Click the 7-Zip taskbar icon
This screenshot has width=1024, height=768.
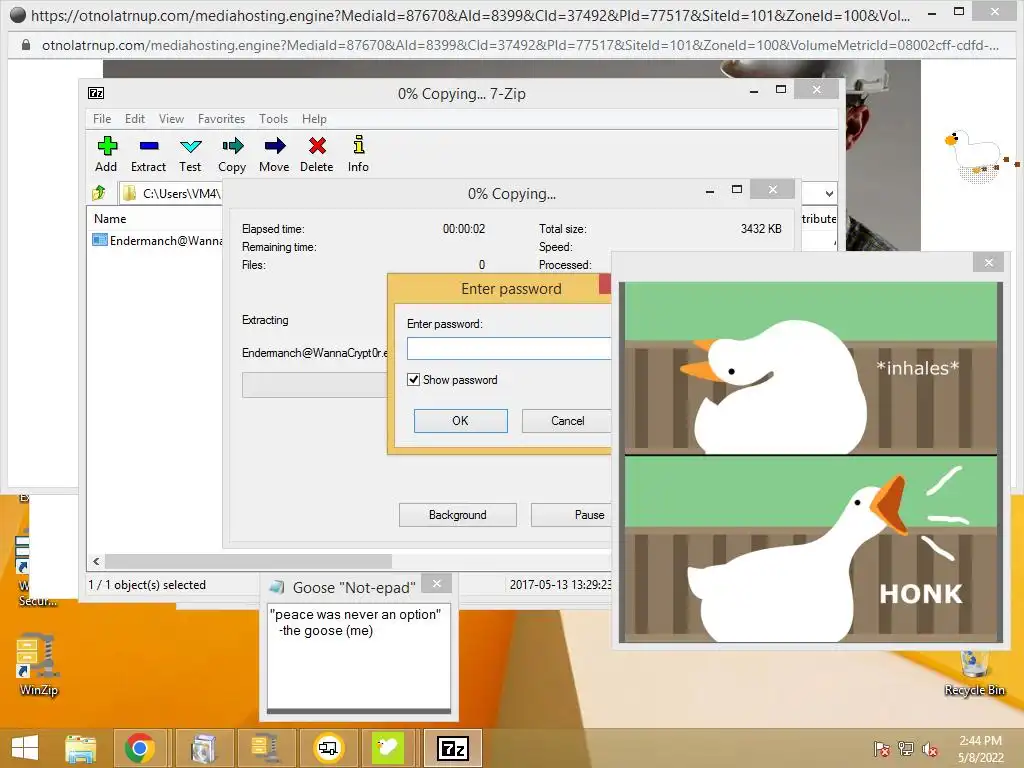[x=453, y=748]
